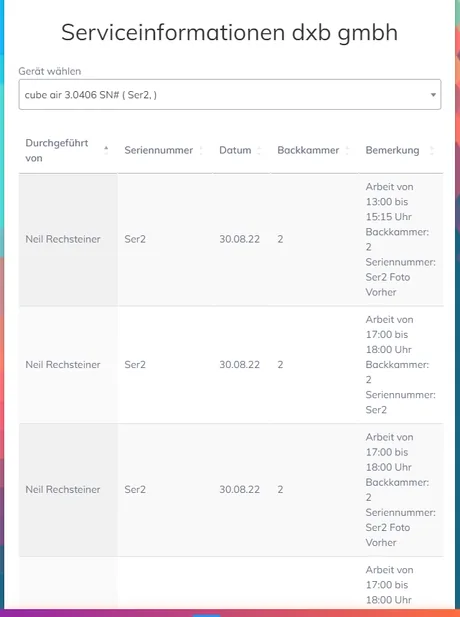Sort by Seriennummer column
The width and height of the screenshot is (460, 617).
(x=201, y=150)
